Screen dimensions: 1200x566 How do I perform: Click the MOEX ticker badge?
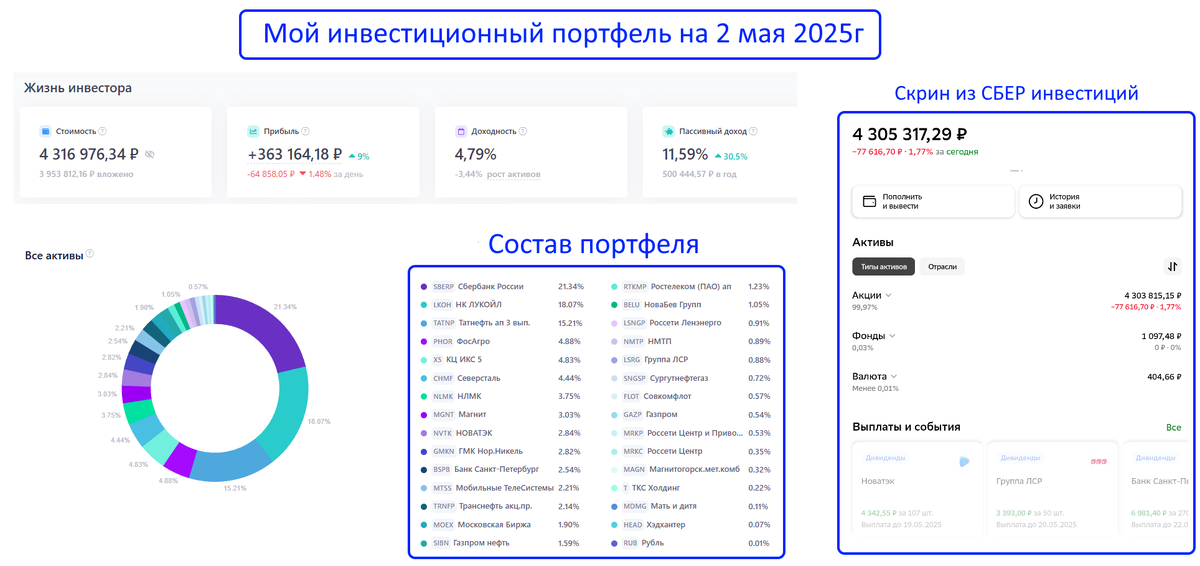443,524
